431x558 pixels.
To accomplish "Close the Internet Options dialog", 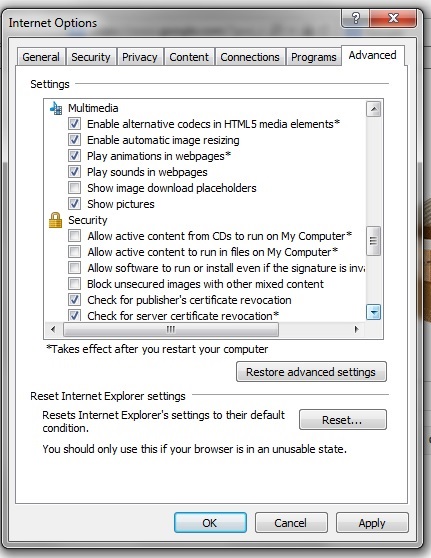I will 393,18.
